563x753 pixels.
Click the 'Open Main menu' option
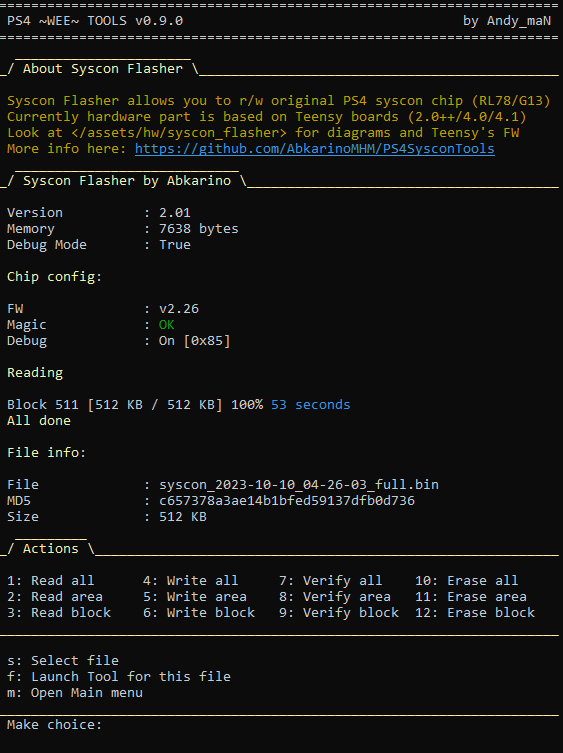(74, 692)
